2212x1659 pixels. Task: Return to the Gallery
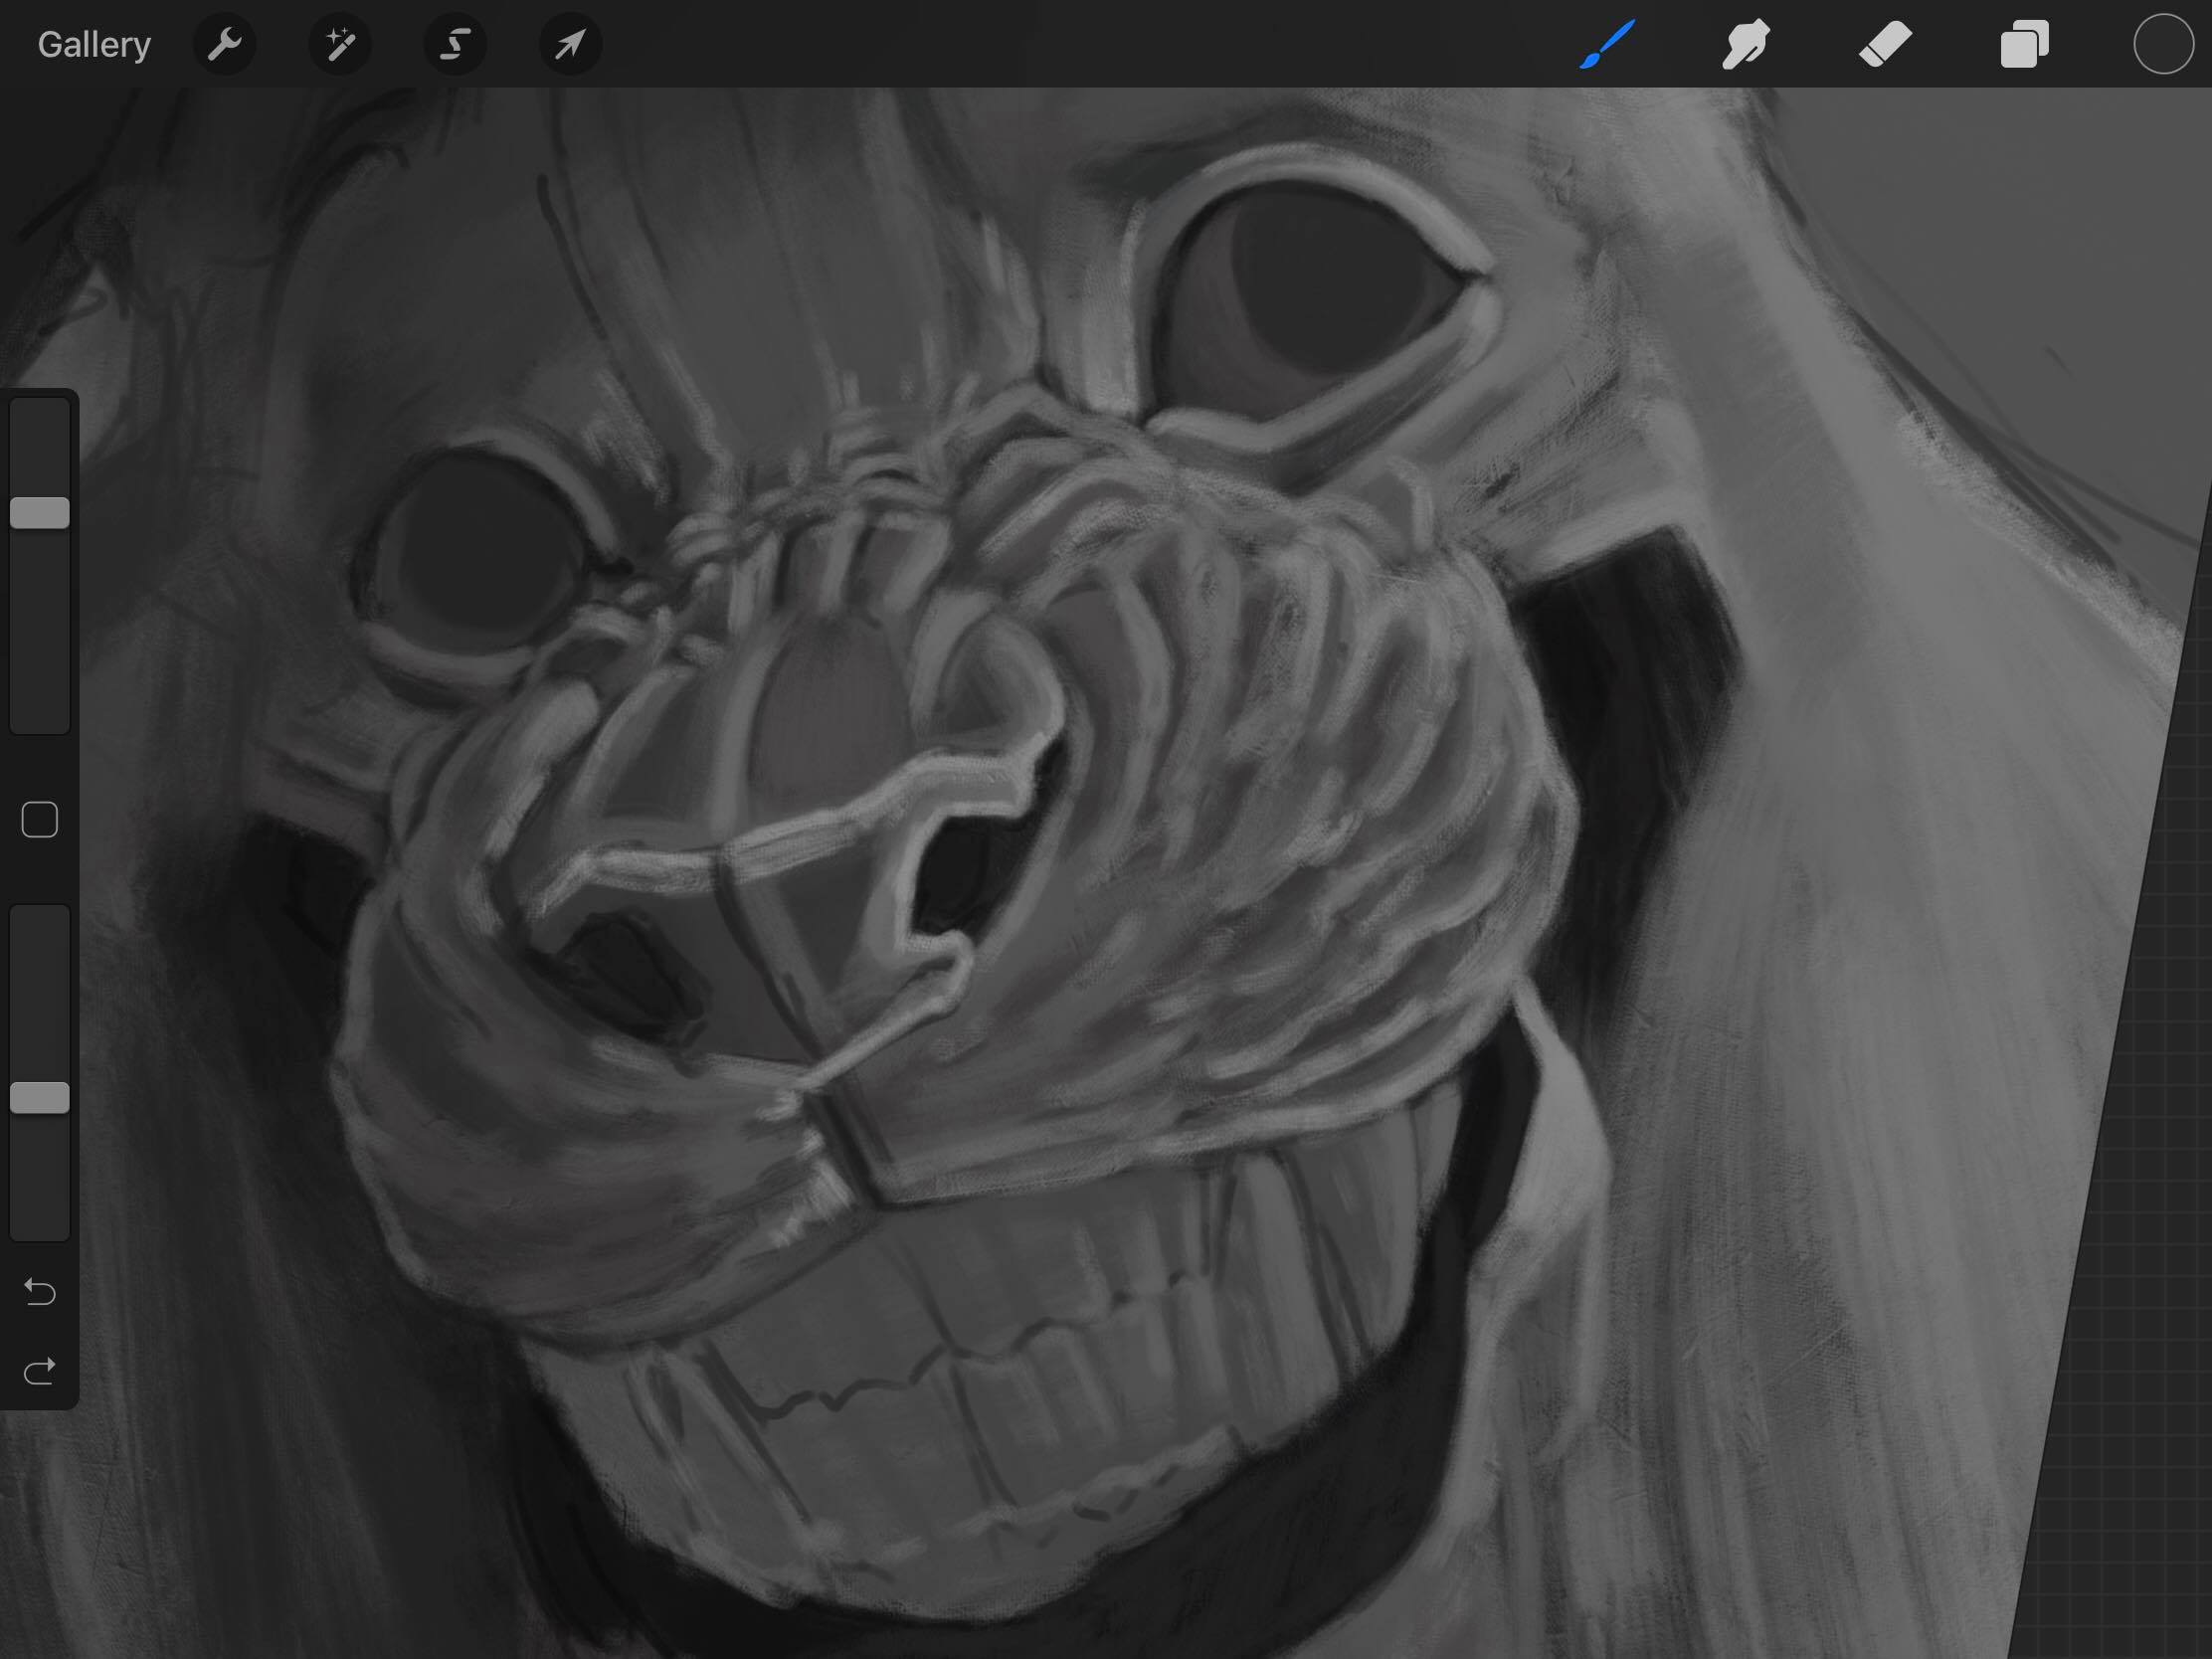[x=94, y=45]
